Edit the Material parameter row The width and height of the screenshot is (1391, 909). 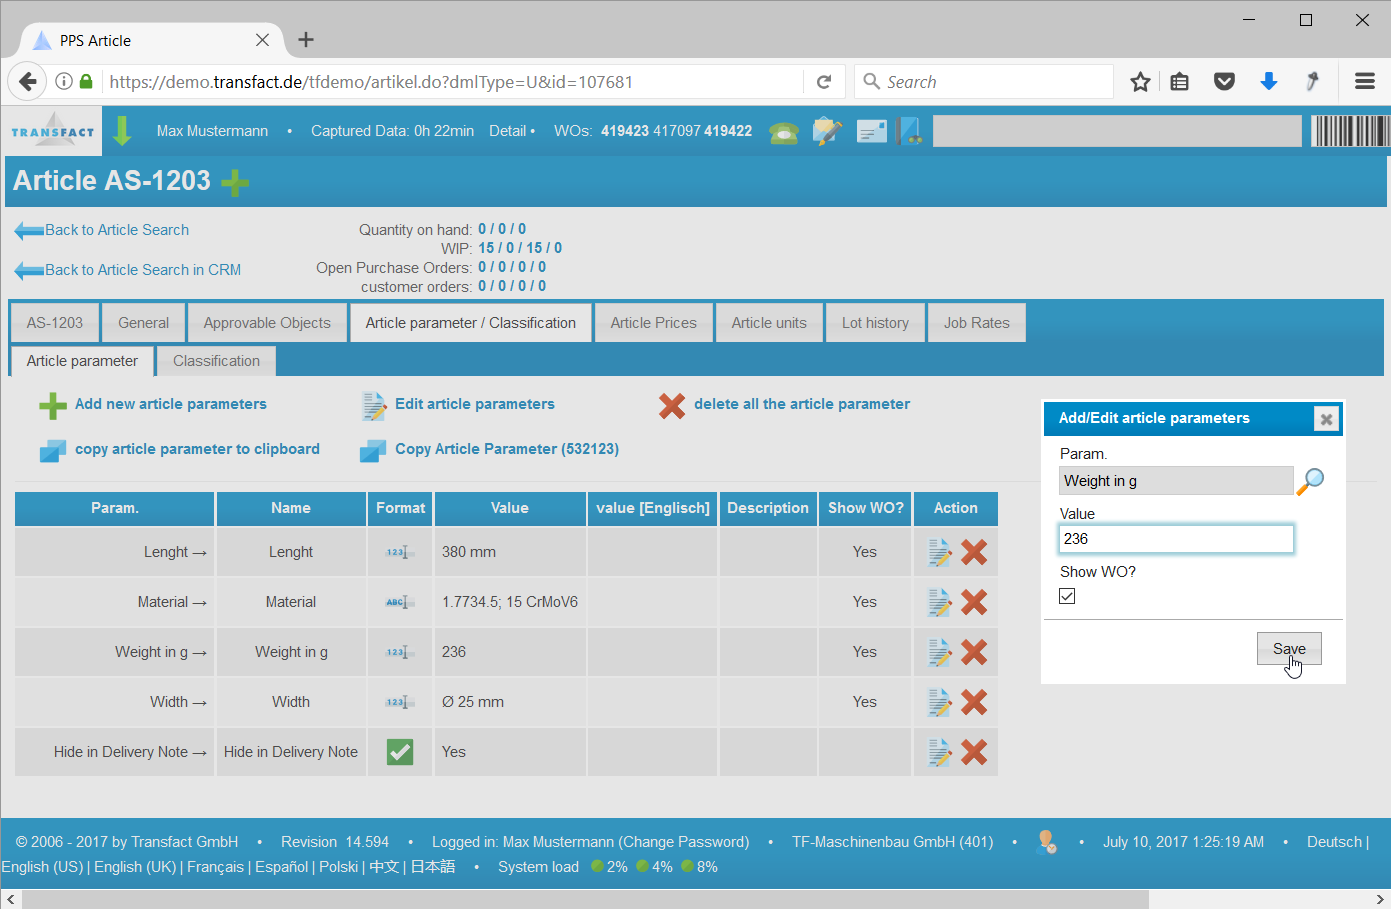click(940, 602)
